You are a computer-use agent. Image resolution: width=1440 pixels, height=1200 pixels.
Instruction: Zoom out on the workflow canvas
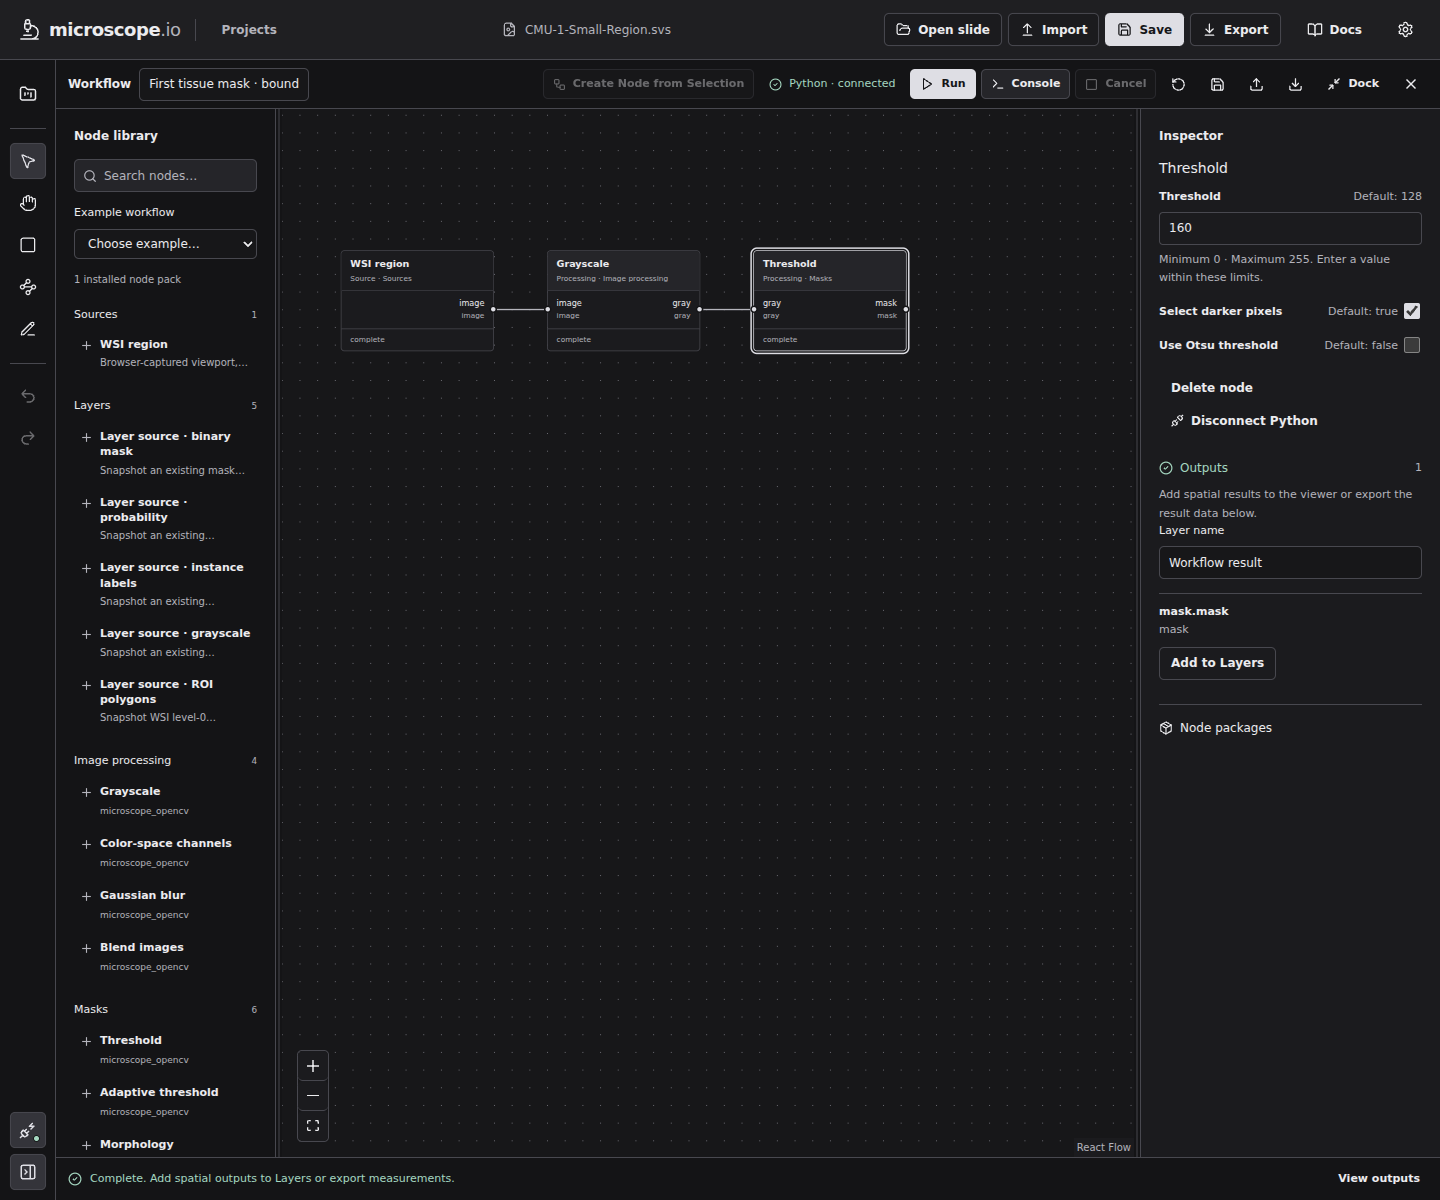(313, 1096)
